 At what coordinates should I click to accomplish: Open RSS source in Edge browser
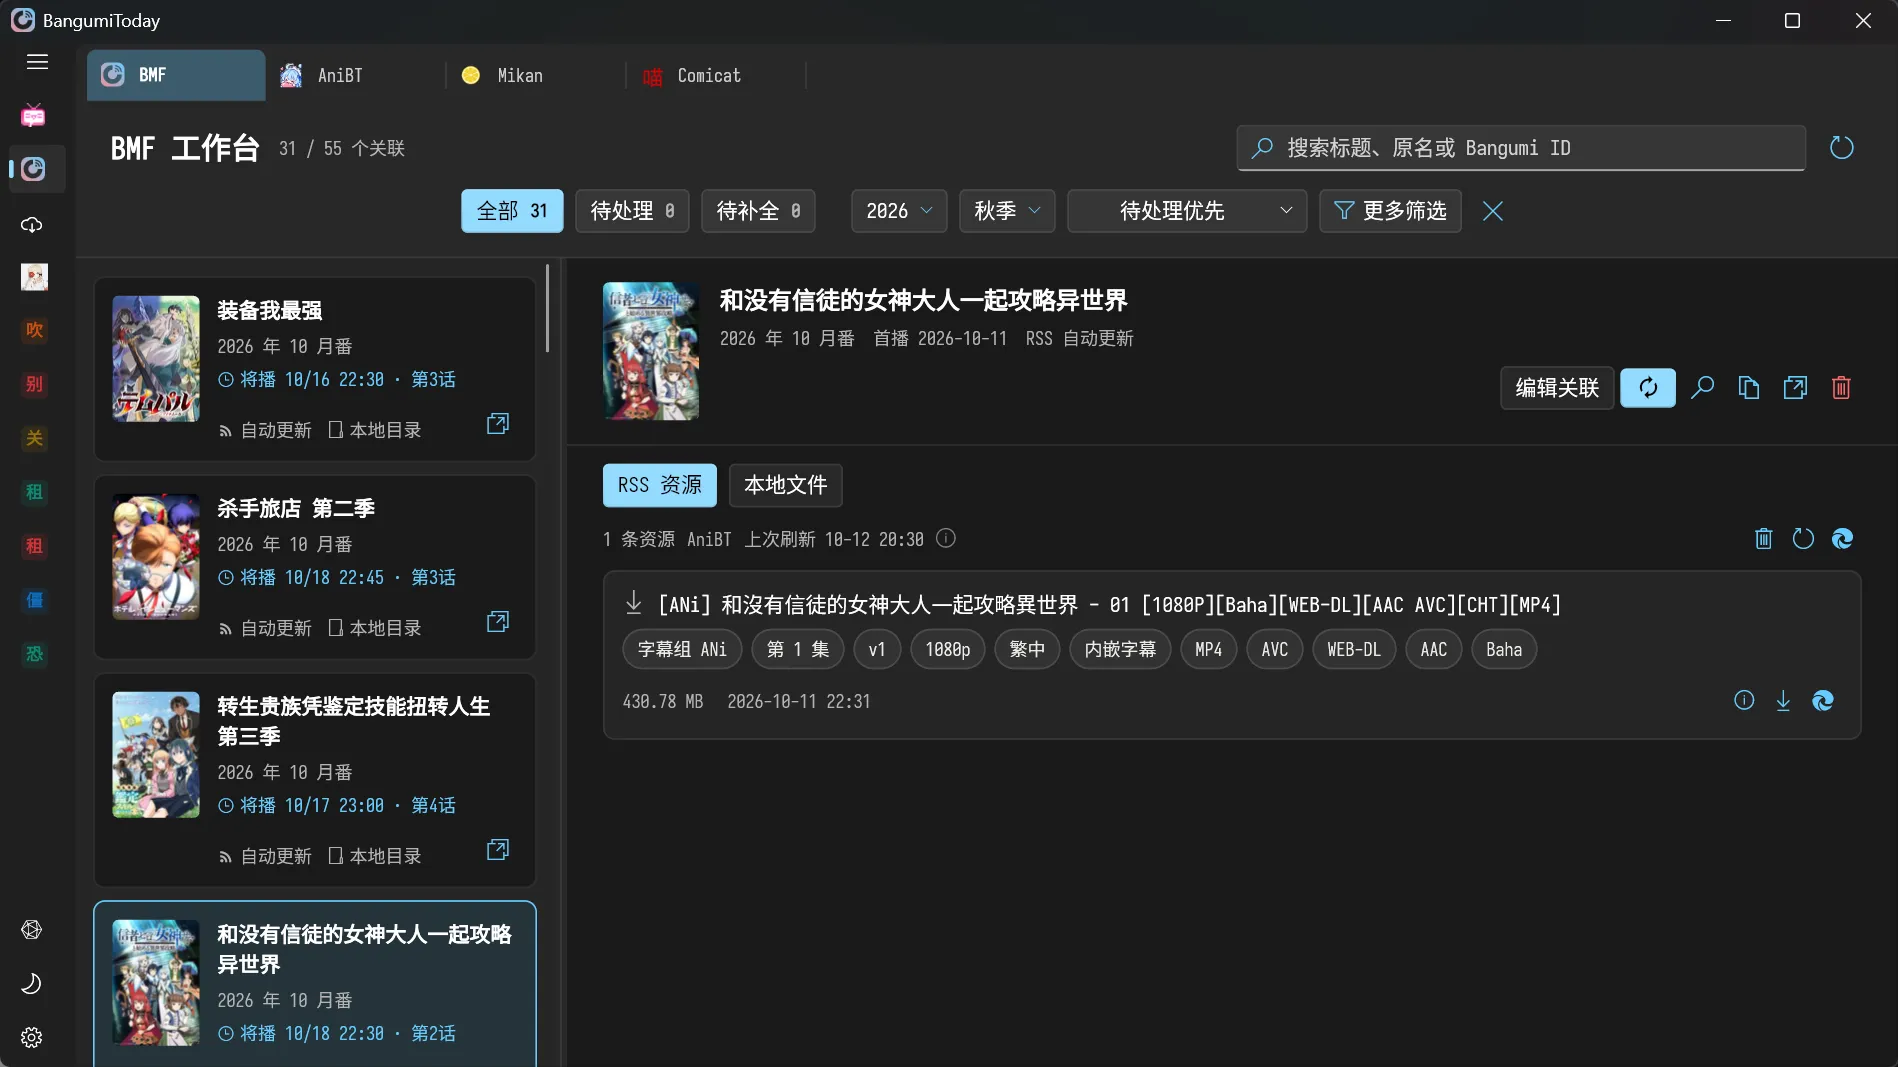click(x=1842, y=539)
